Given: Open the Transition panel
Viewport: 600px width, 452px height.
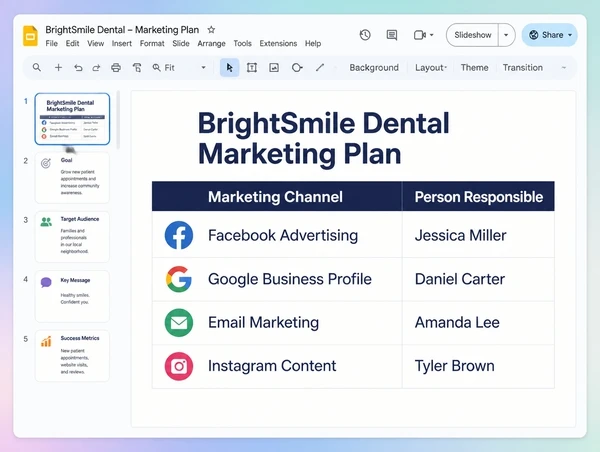Looking at the screenshot, I should (523, 68).
